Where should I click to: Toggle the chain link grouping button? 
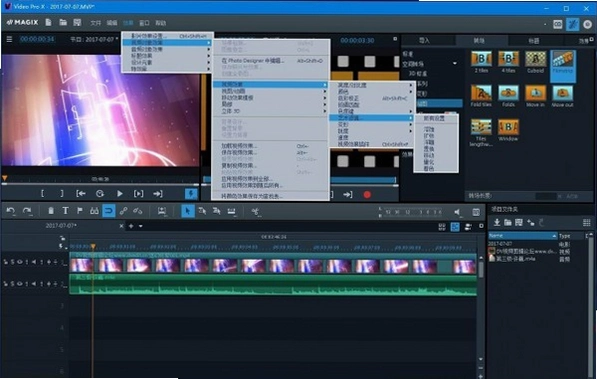pyautogui.click(x=123, y=211)
